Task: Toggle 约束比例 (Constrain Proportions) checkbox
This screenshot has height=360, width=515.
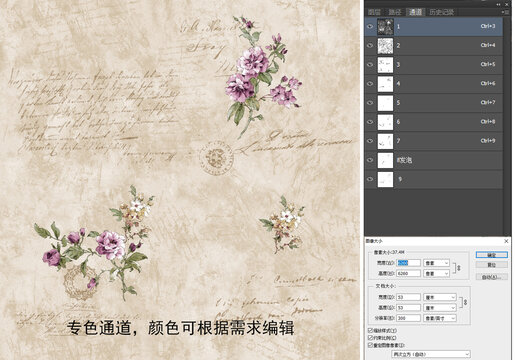Action: (x=370, y=338)
